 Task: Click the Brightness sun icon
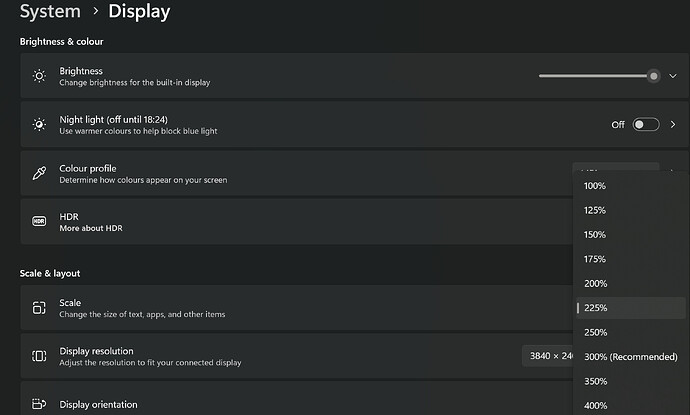click(x=39, y=76)
